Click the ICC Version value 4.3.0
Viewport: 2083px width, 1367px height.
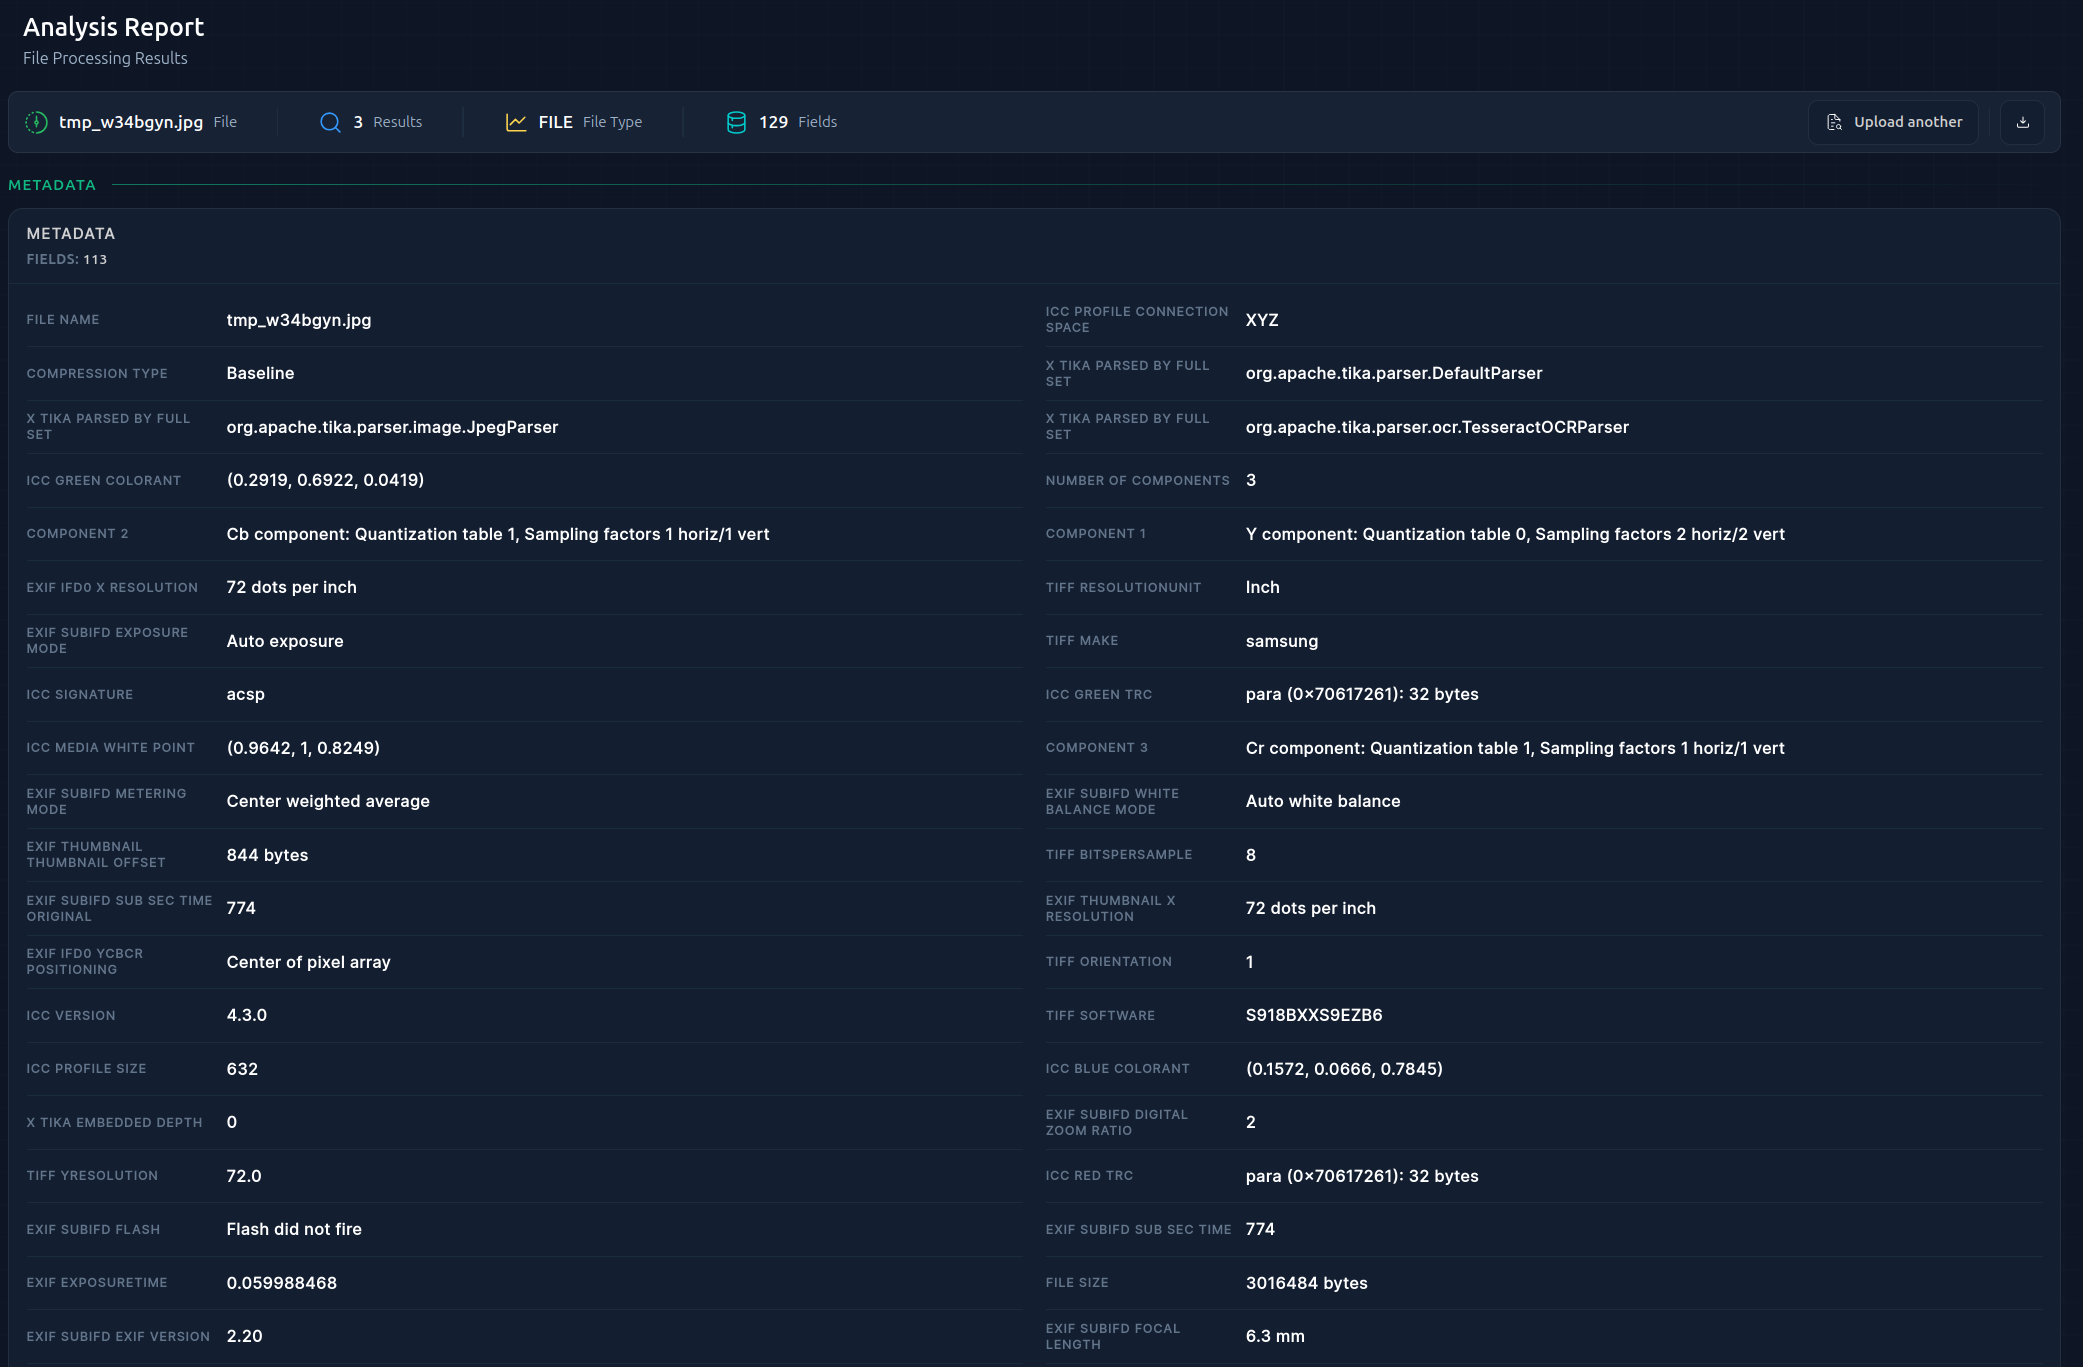pos(247,1015)
